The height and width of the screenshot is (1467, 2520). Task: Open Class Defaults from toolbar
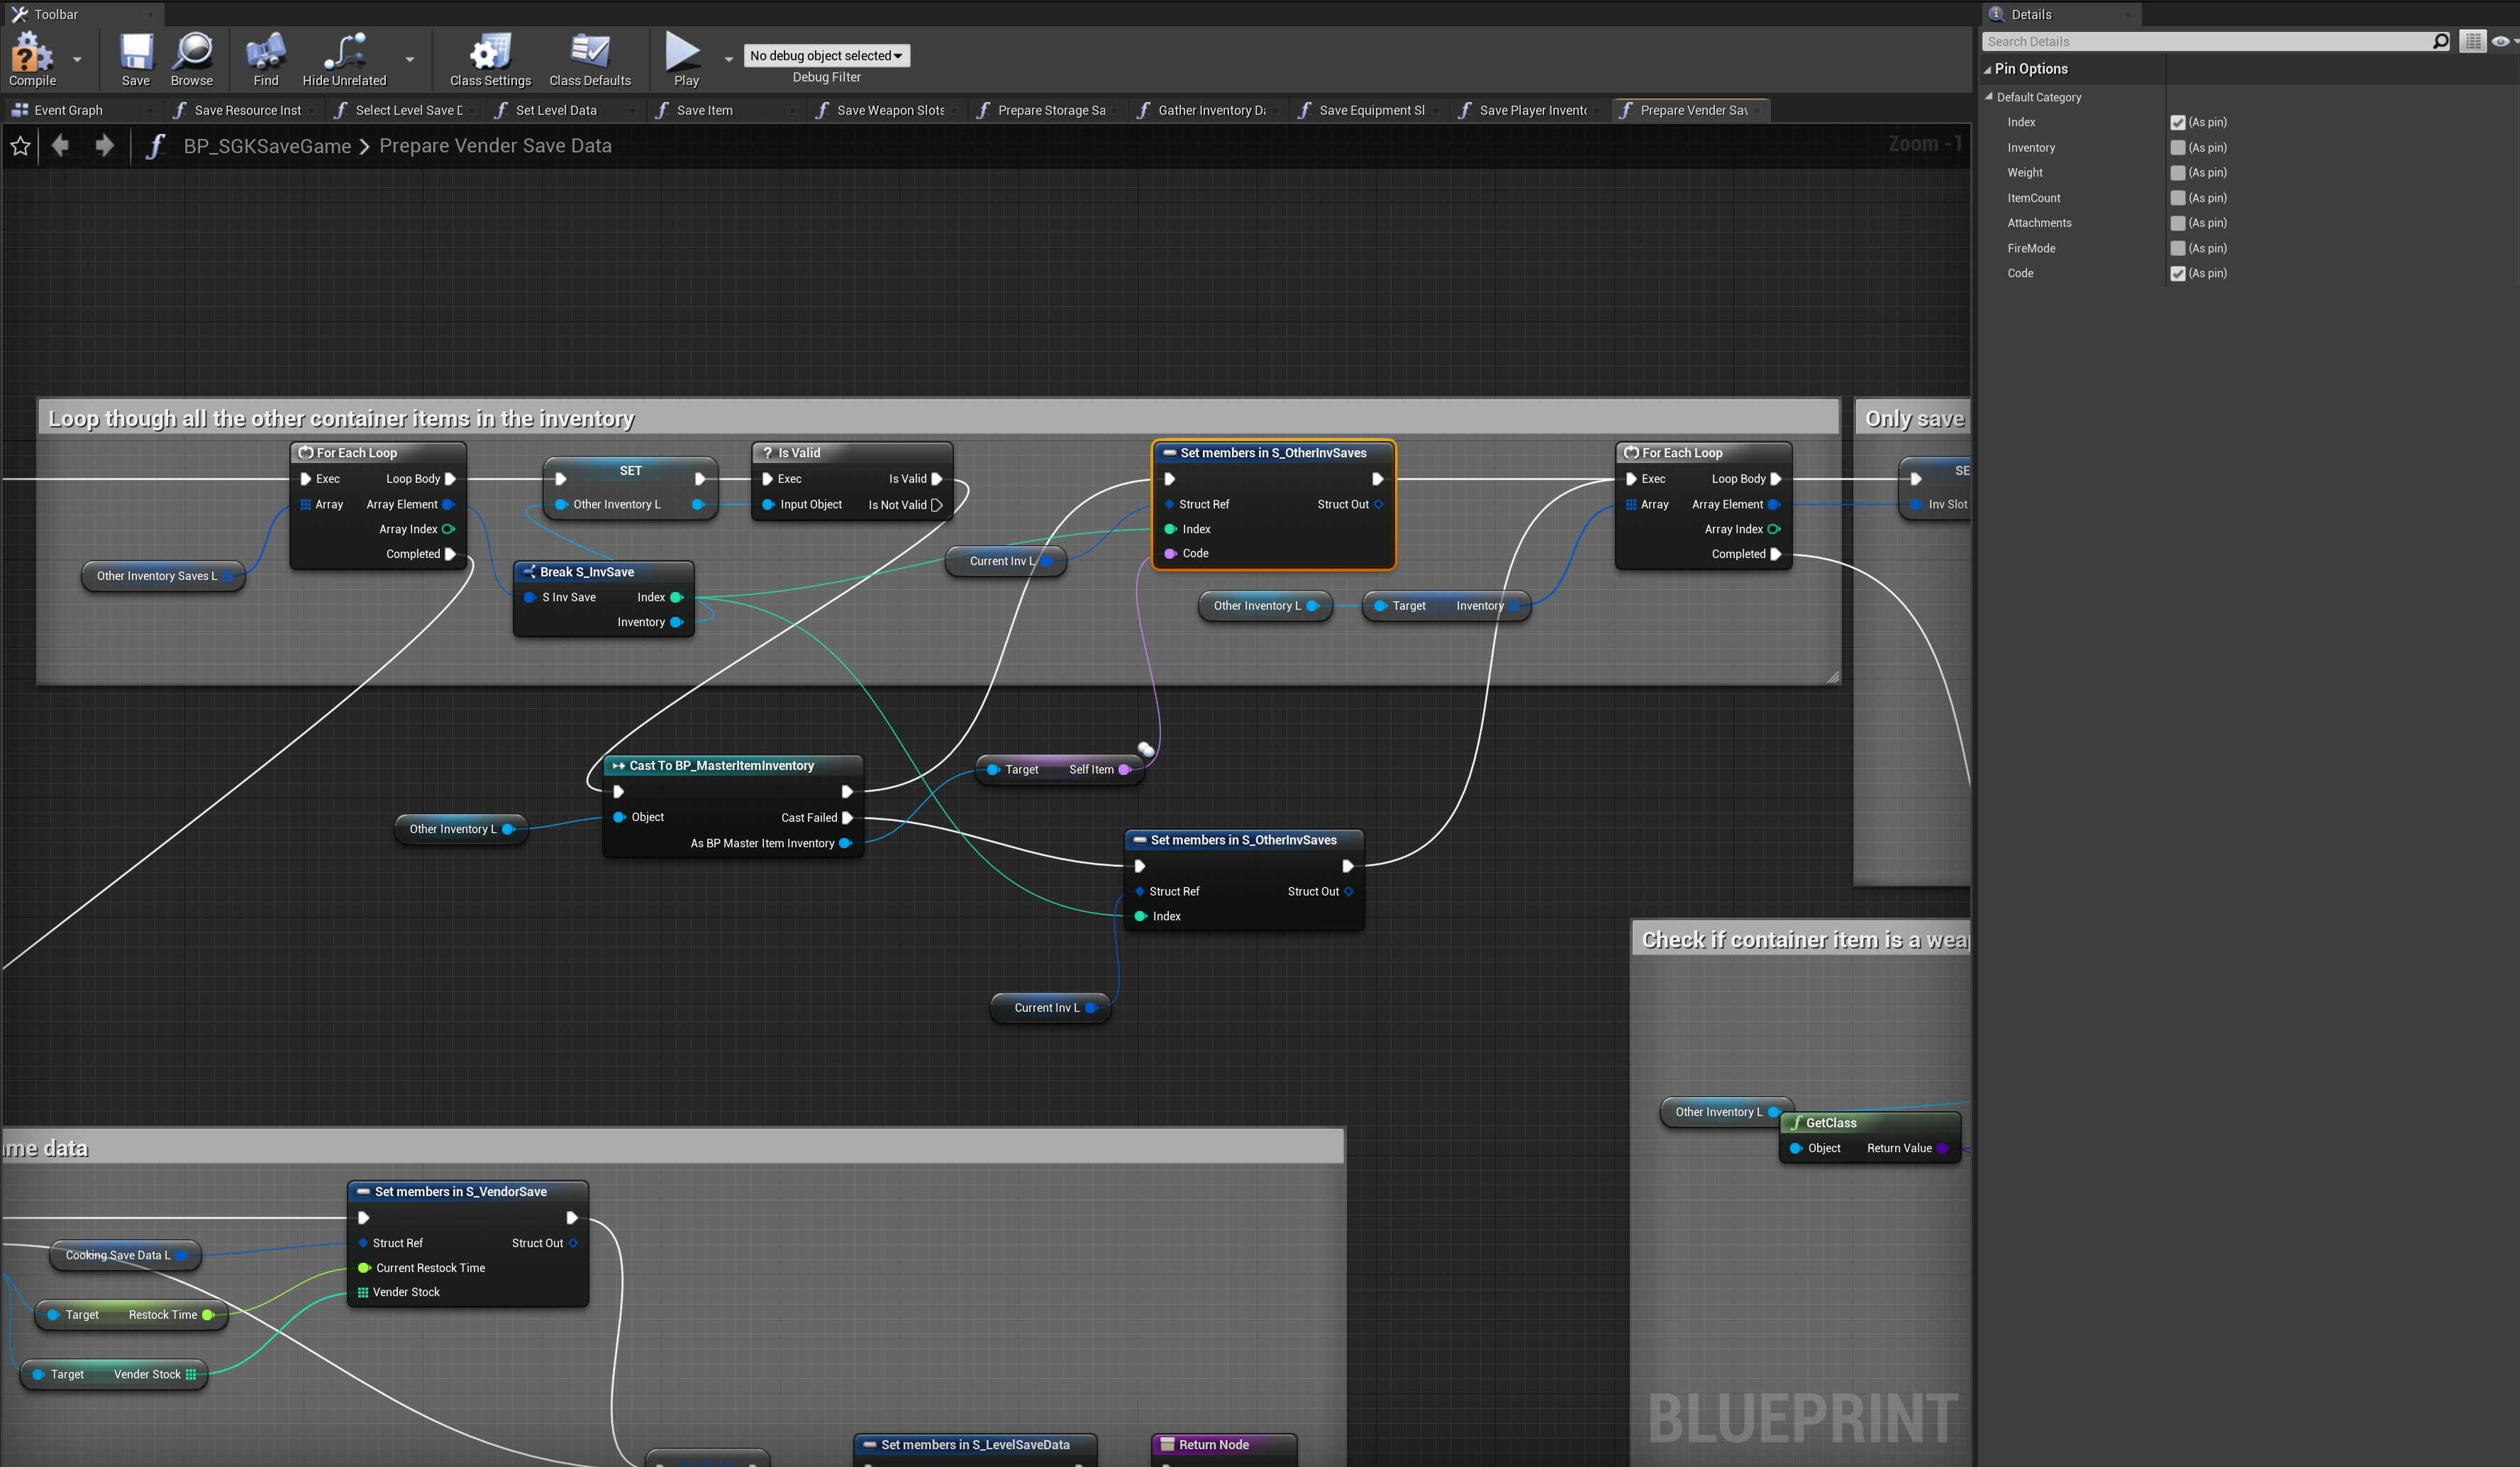(589, 52)
